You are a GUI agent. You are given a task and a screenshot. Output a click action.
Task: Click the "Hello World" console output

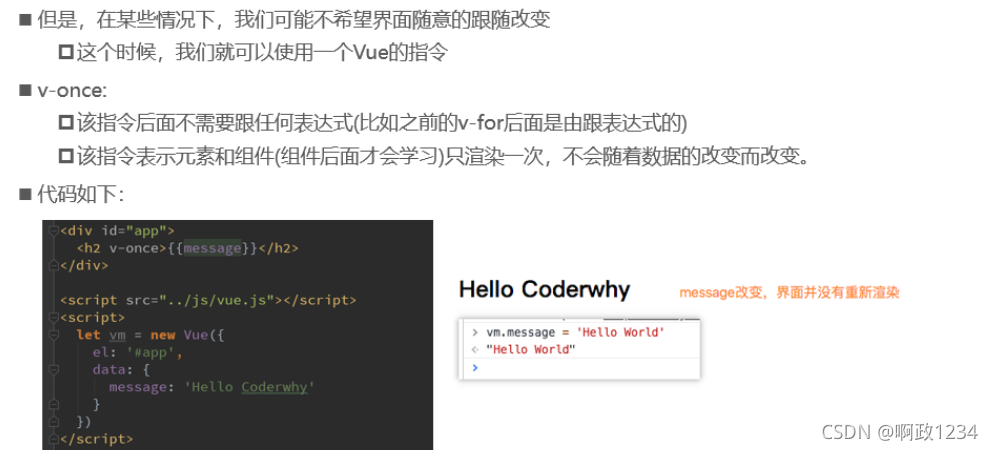tap(531, 349)
